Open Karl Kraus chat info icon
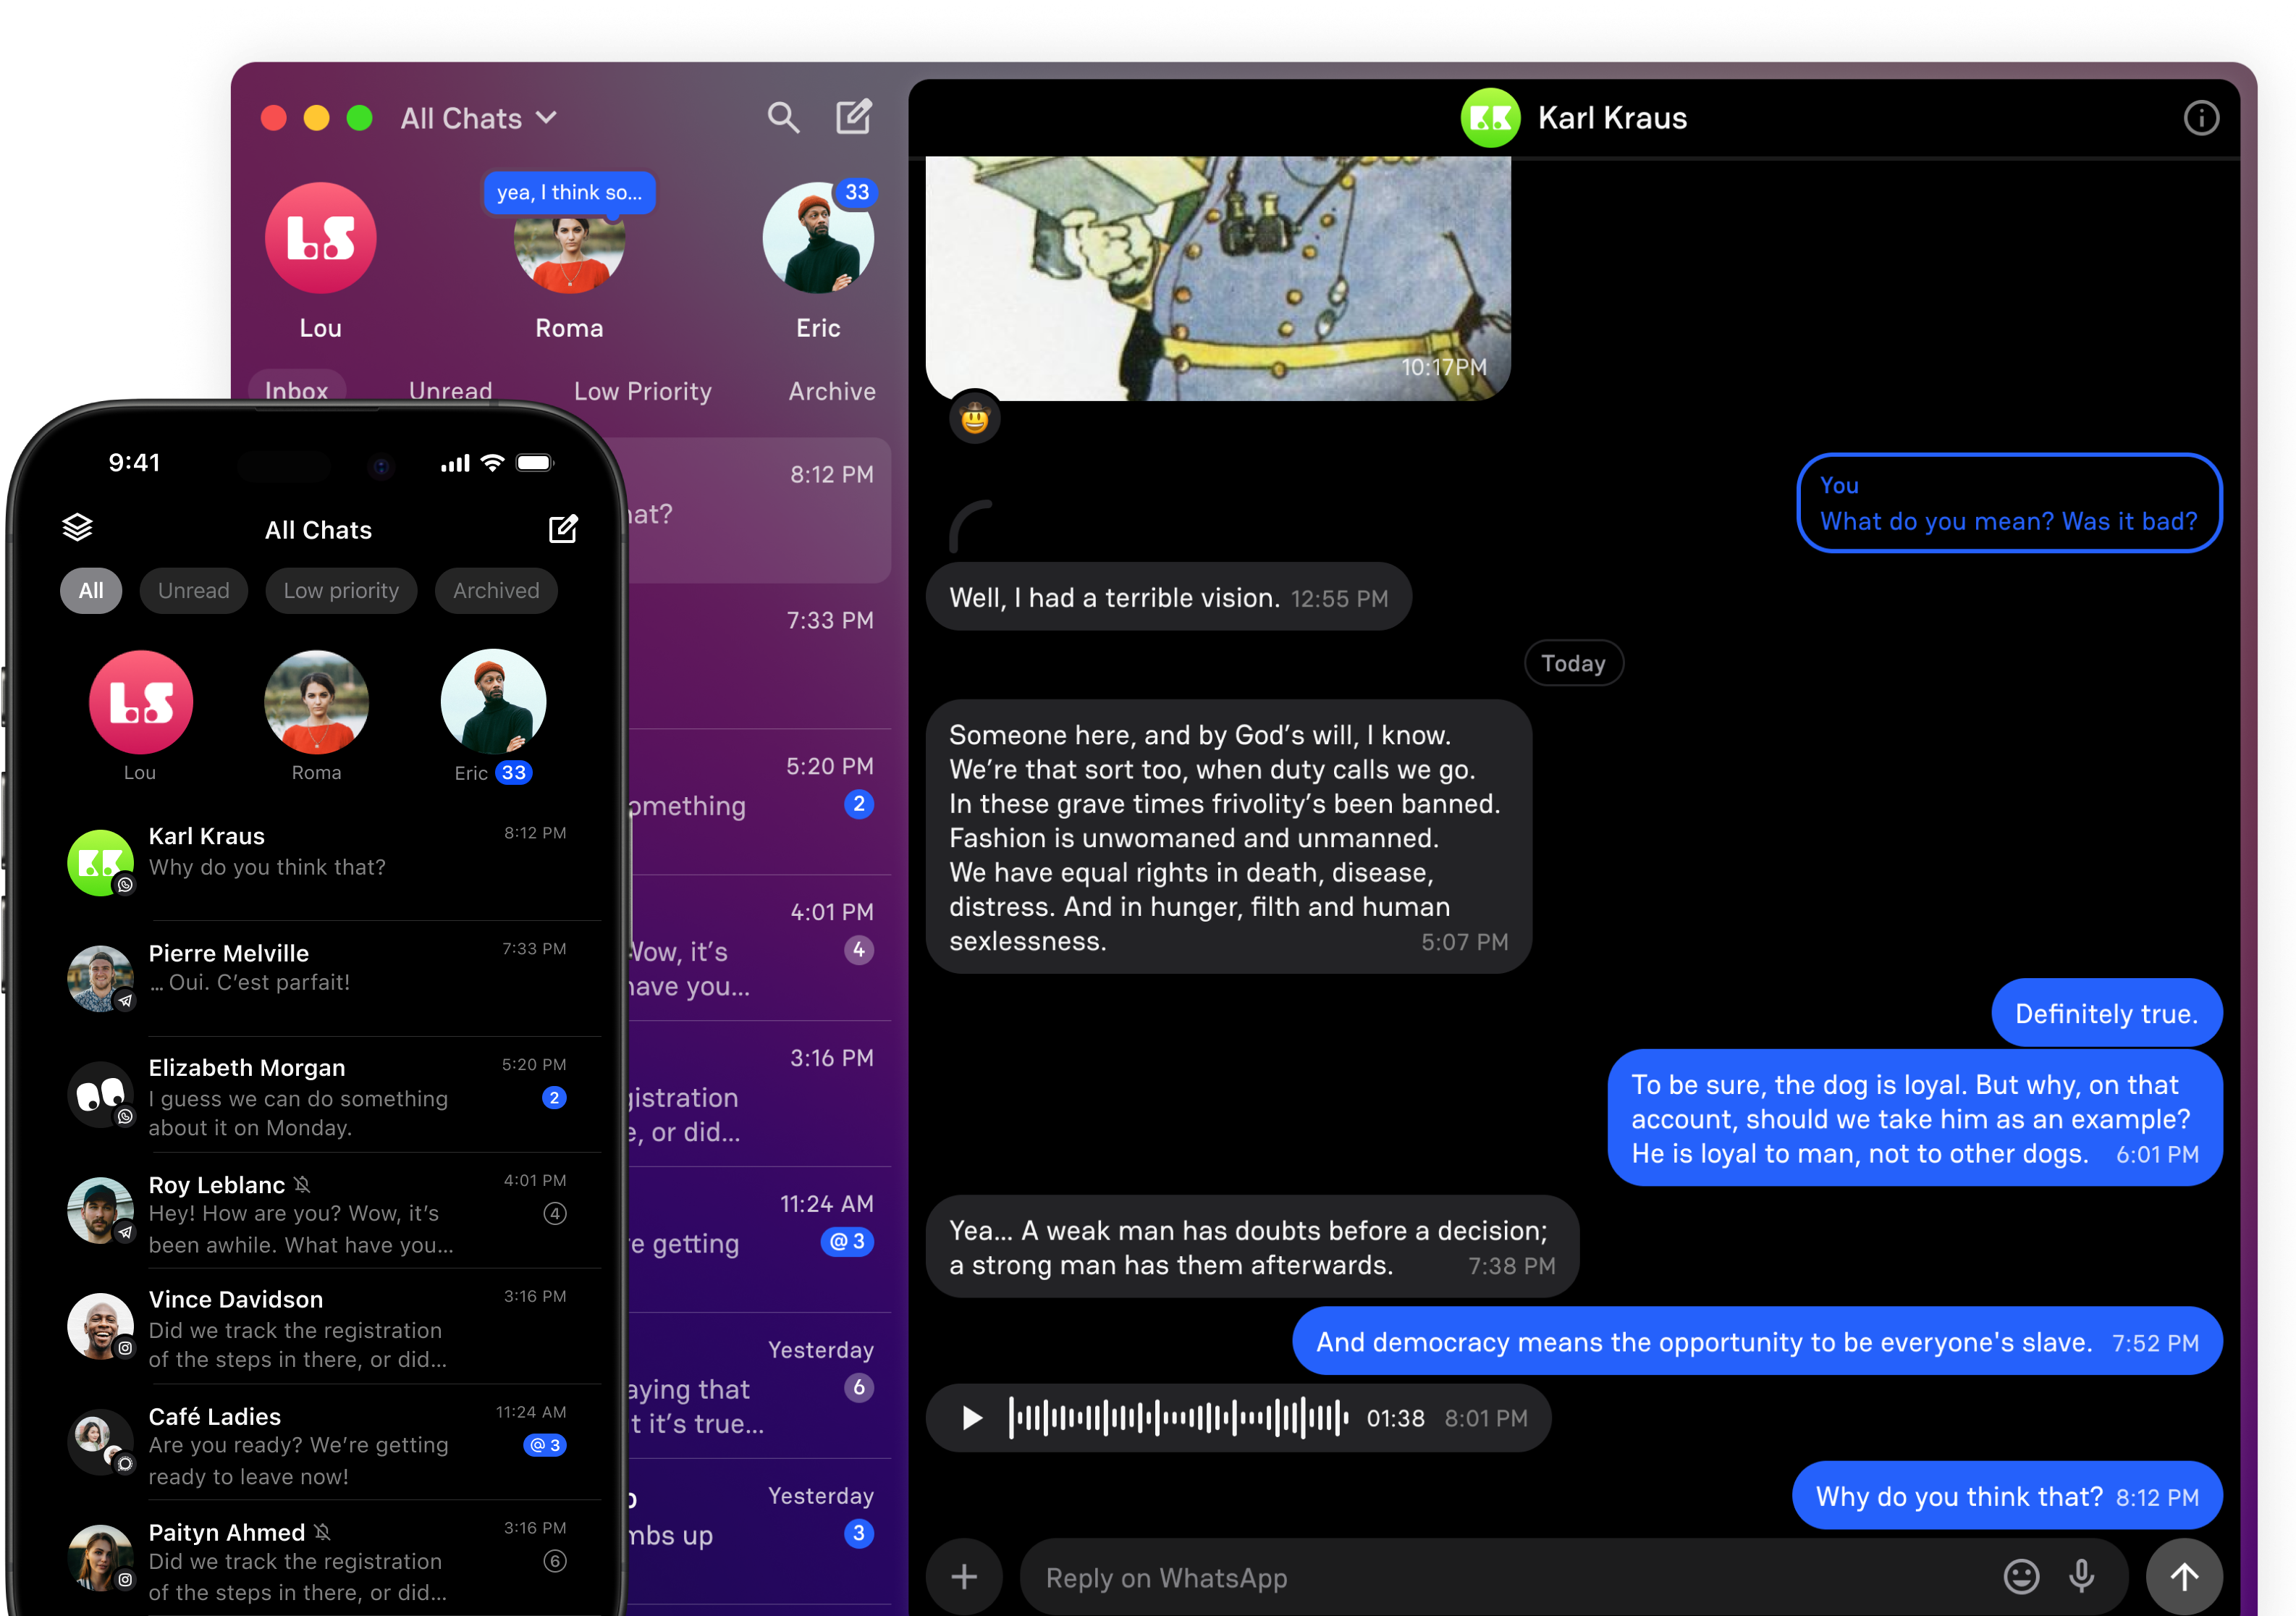The width and height of the screenshot is (2296, 1616). pyautogui.click(x=2200, y=118)
